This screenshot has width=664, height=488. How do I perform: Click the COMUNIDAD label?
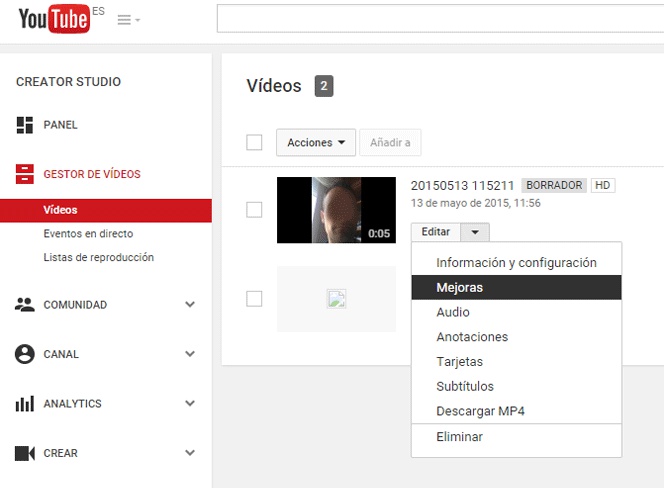[75, 305]
